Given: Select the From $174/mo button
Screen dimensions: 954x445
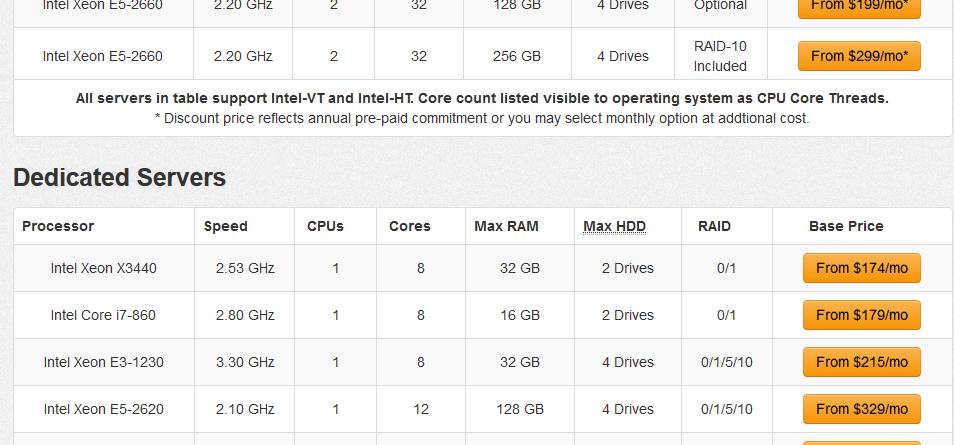Looking at the screenshot, I should (862, 268).
